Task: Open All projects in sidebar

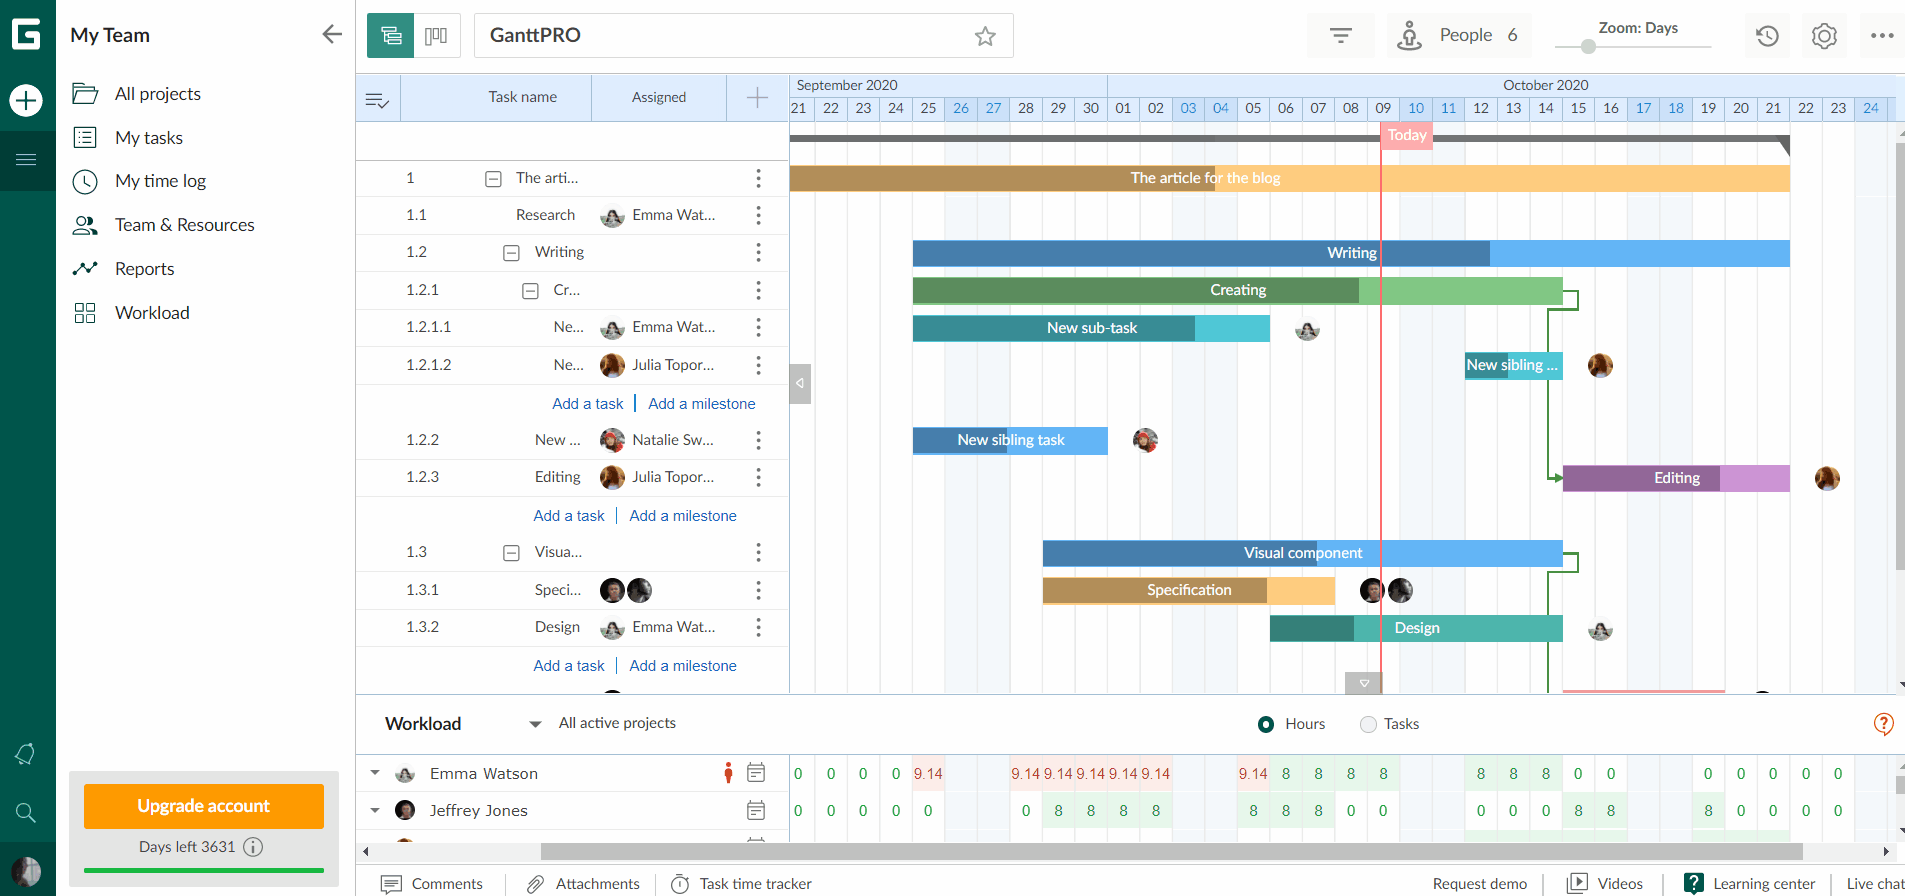Action: (158, 94)
